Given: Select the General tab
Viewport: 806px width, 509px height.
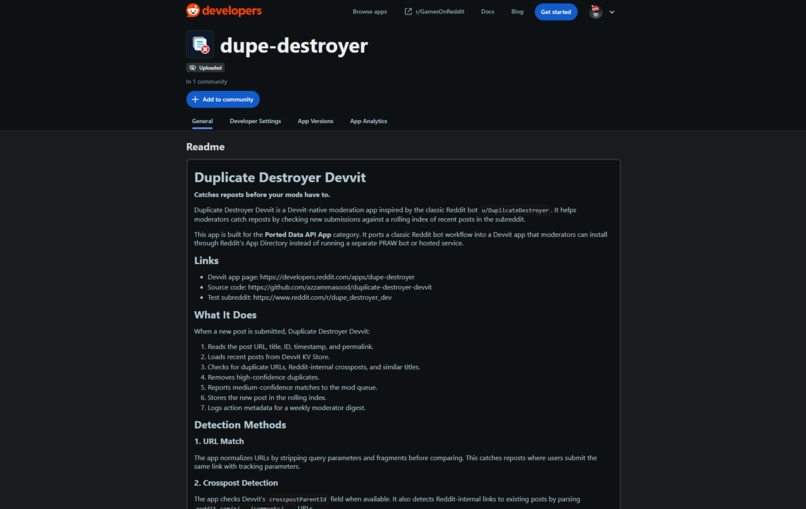Looking at the screenshot, I should click(x=202, y=121).
